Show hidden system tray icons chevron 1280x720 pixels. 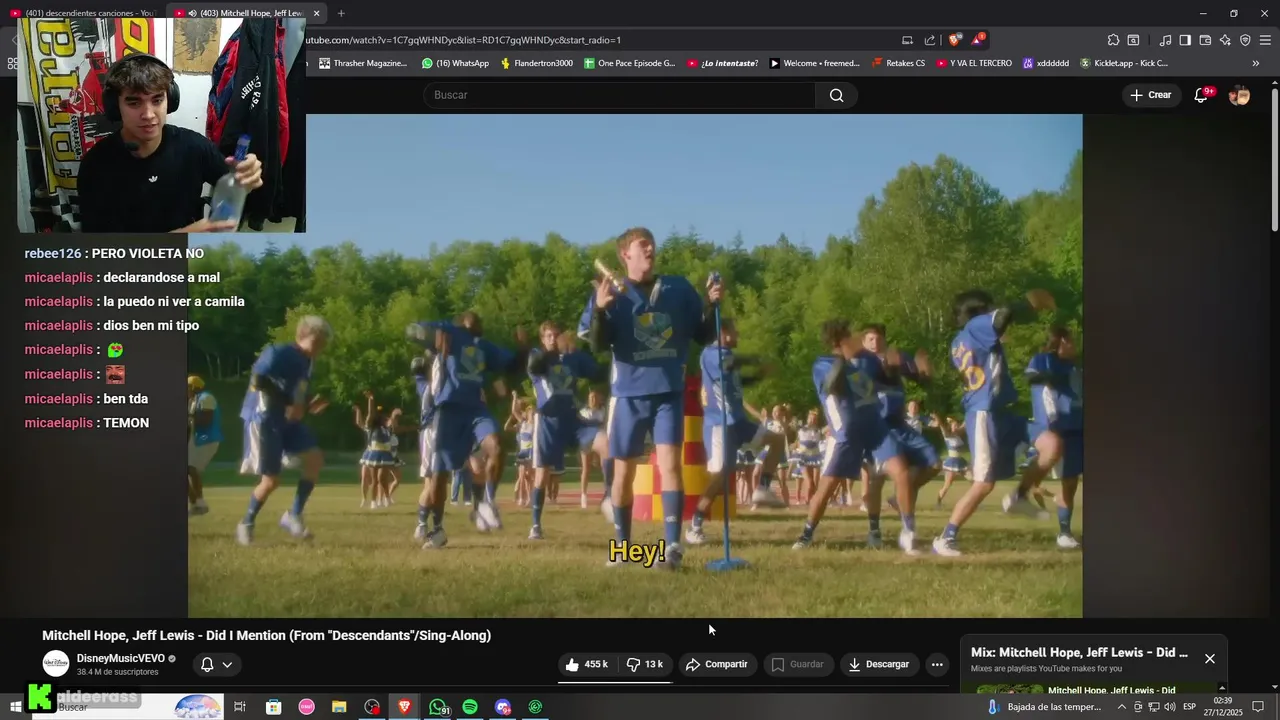click(x=1121, y=707)
